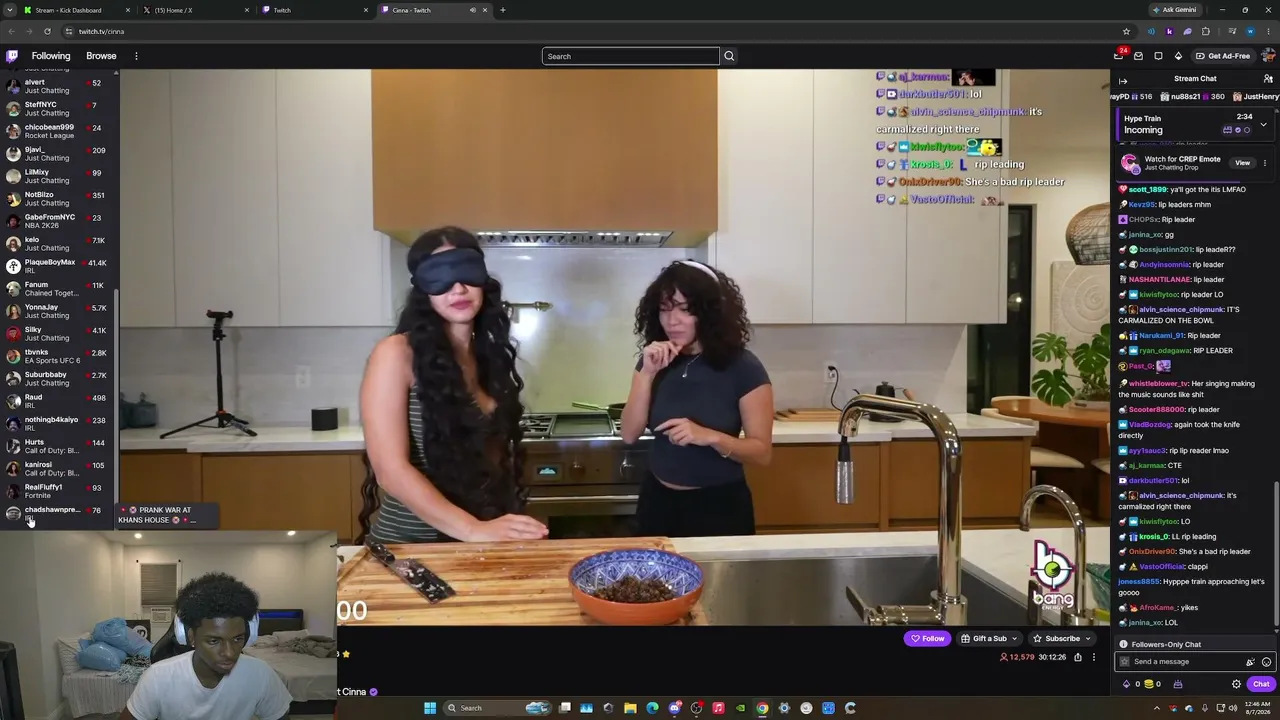
Task: Switch to the Twitch browser tab
Action: (315, 10)
